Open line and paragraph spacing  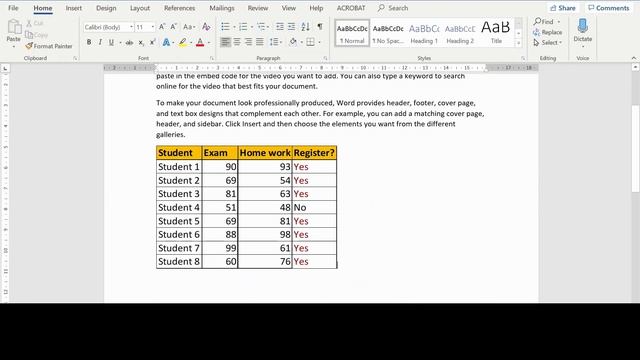(x=275, y=42)
